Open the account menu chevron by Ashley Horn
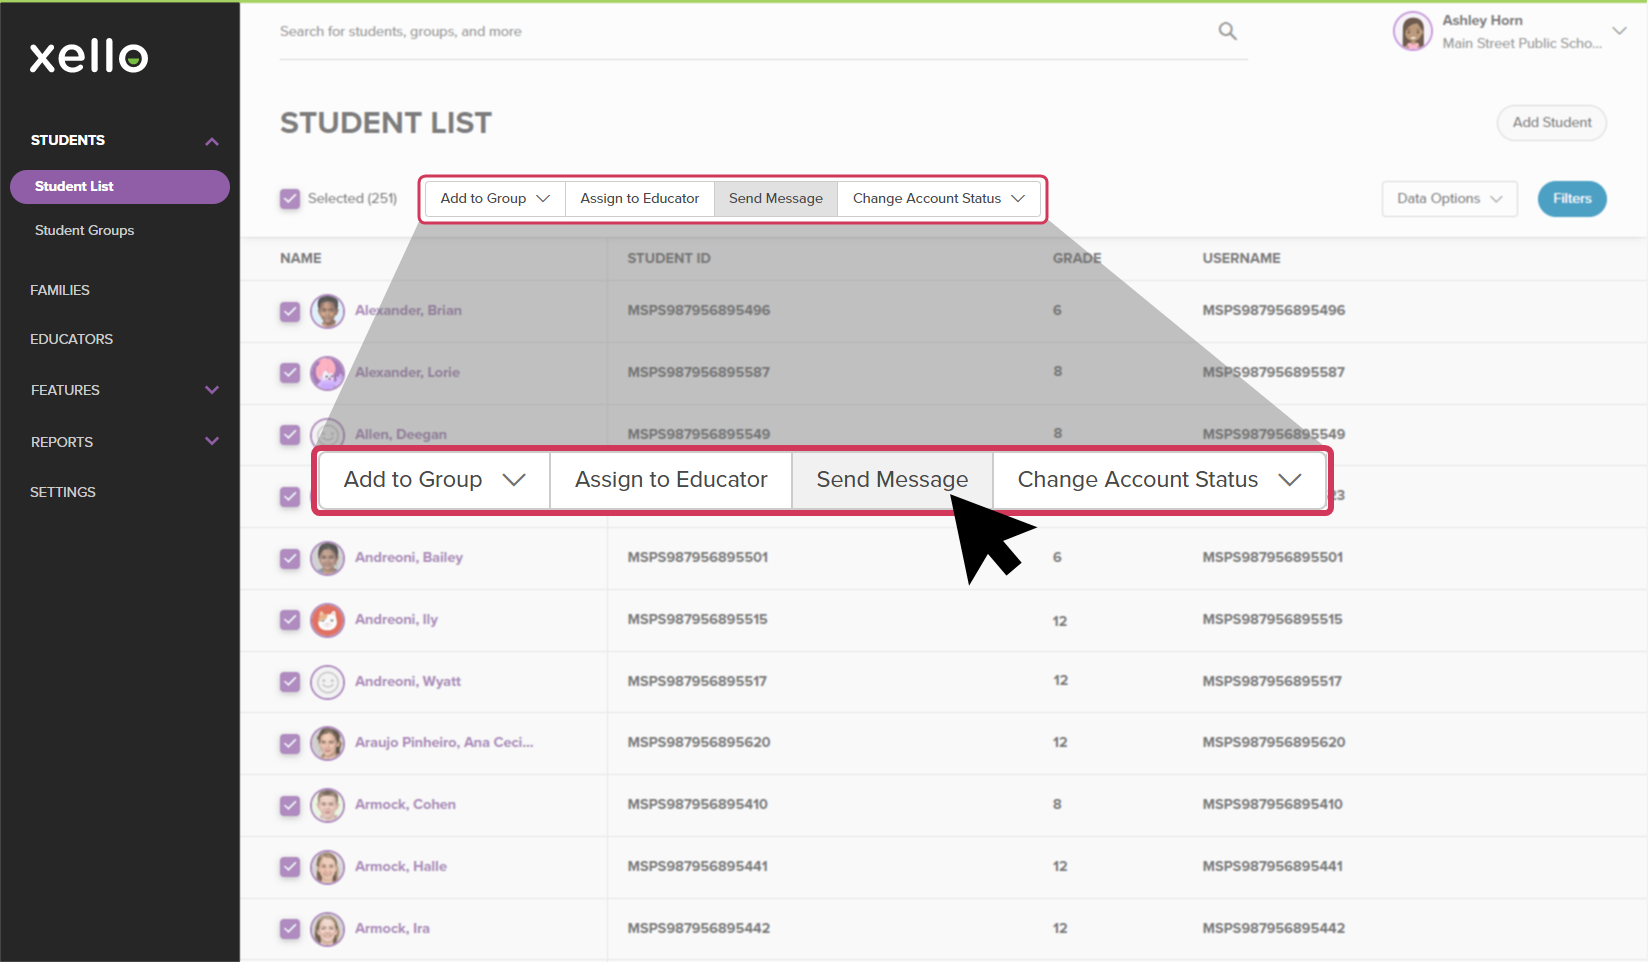The width and height of the screenshot is (1648, 962). (x=1620, y=31)
